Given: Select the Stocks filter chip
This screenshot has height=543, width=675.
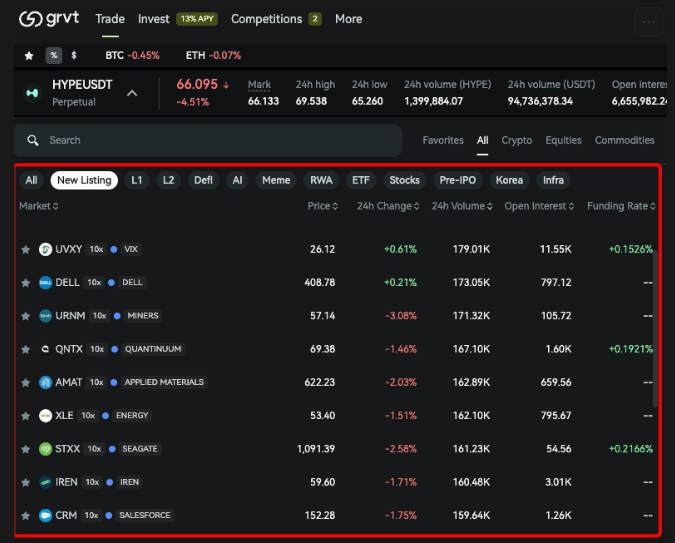Looking at the screenshot, I should coord(405,180).
